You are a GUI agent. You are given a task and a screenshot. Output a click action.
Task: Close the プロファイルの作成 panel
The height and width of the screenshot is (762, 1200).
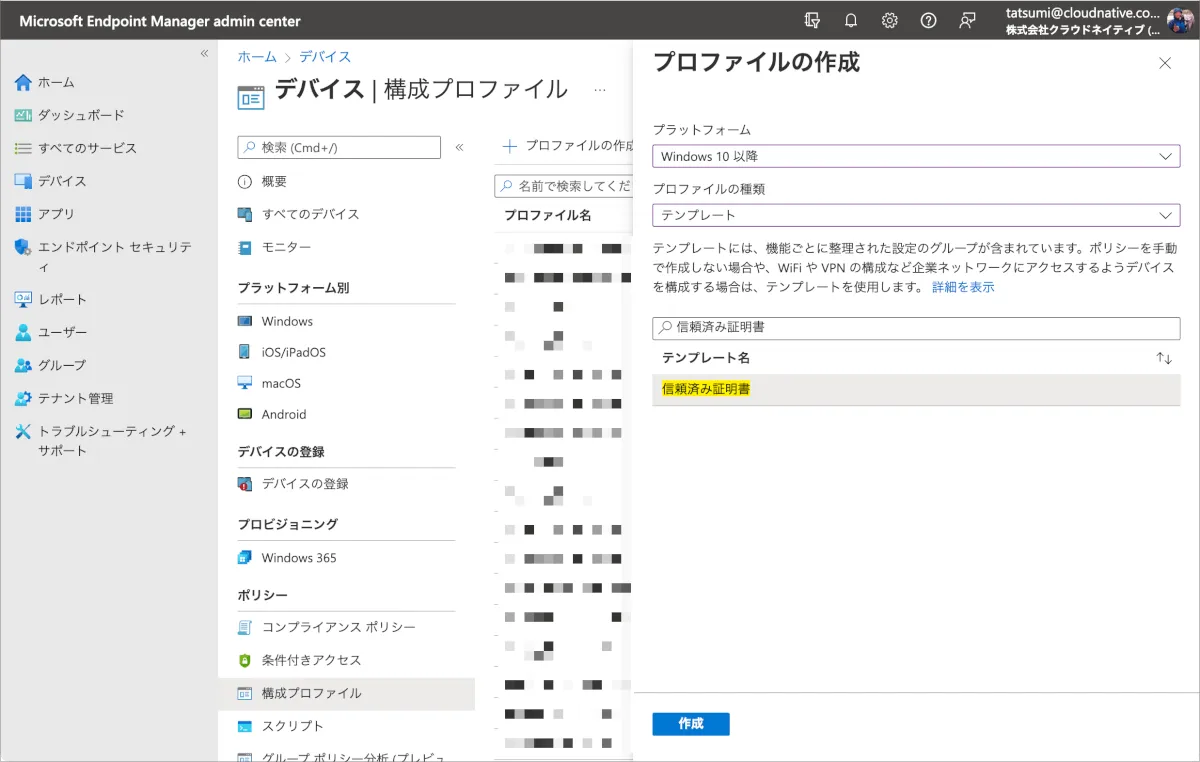1164,63
